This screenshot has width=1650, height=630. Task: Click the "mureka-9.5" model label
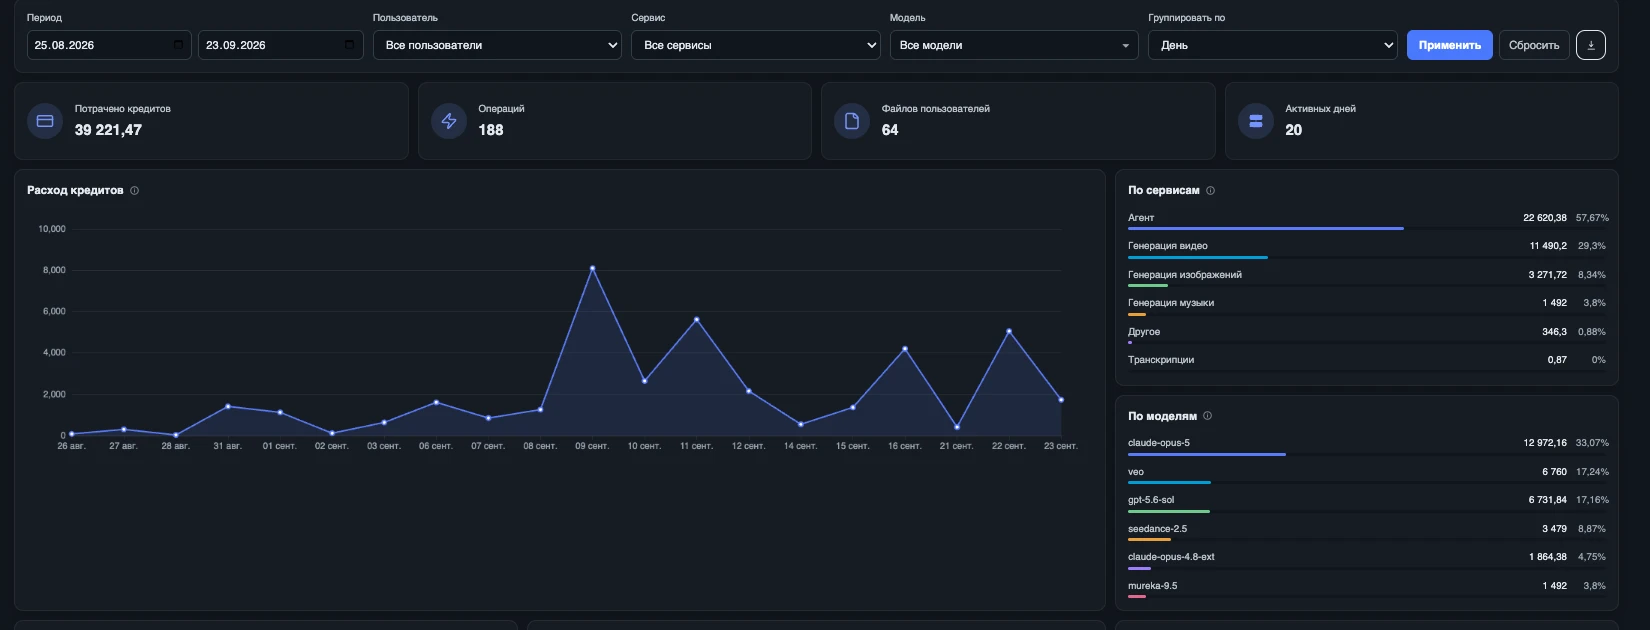[1153, 586]
